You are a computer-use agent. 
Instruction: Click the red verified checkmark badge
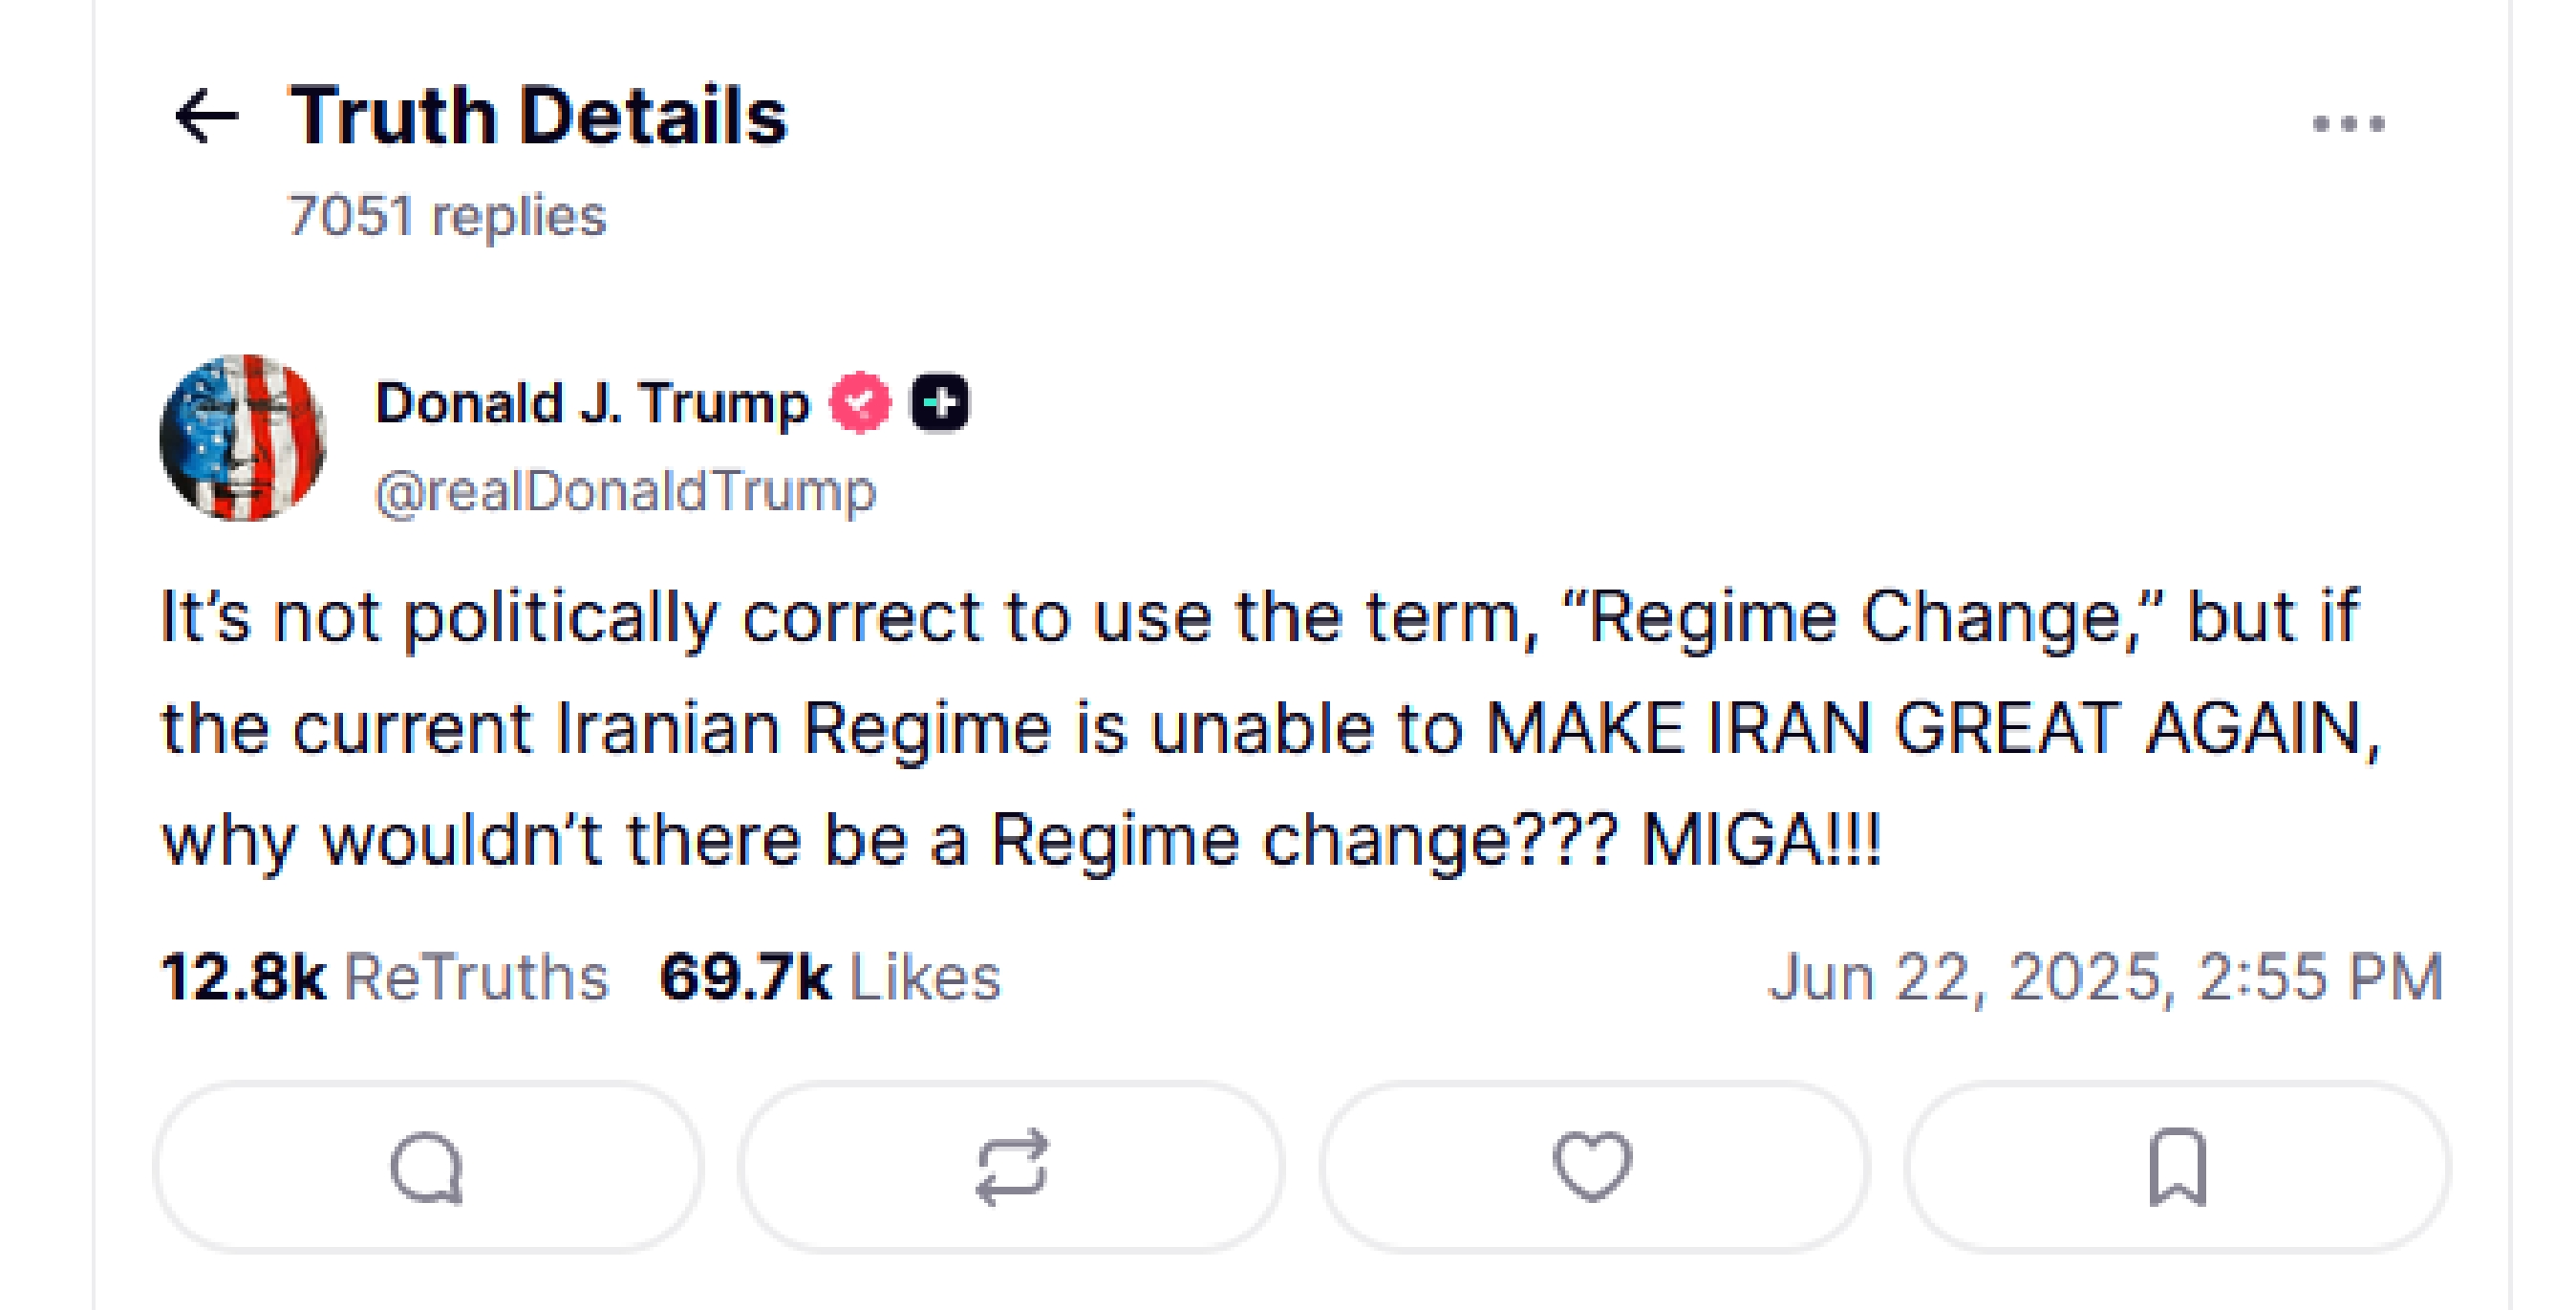[x=860, y=403]
